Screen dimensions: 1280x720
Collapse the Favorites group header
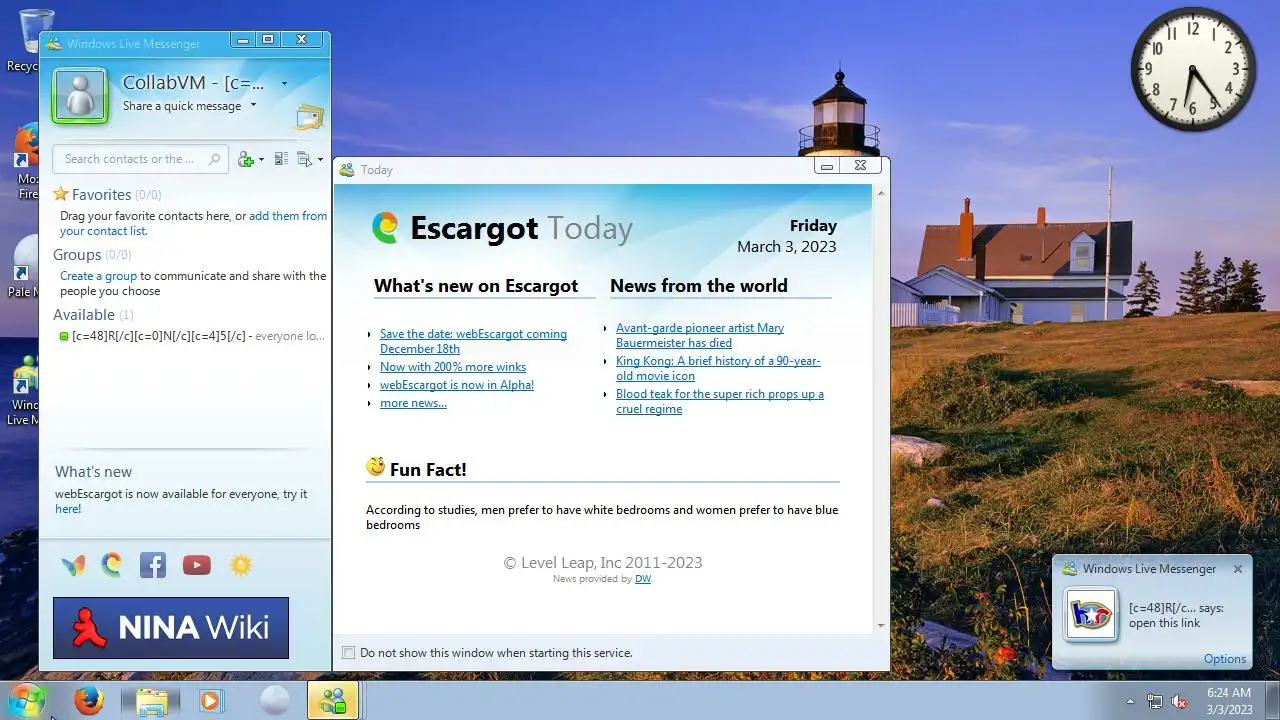click(107, 194)
